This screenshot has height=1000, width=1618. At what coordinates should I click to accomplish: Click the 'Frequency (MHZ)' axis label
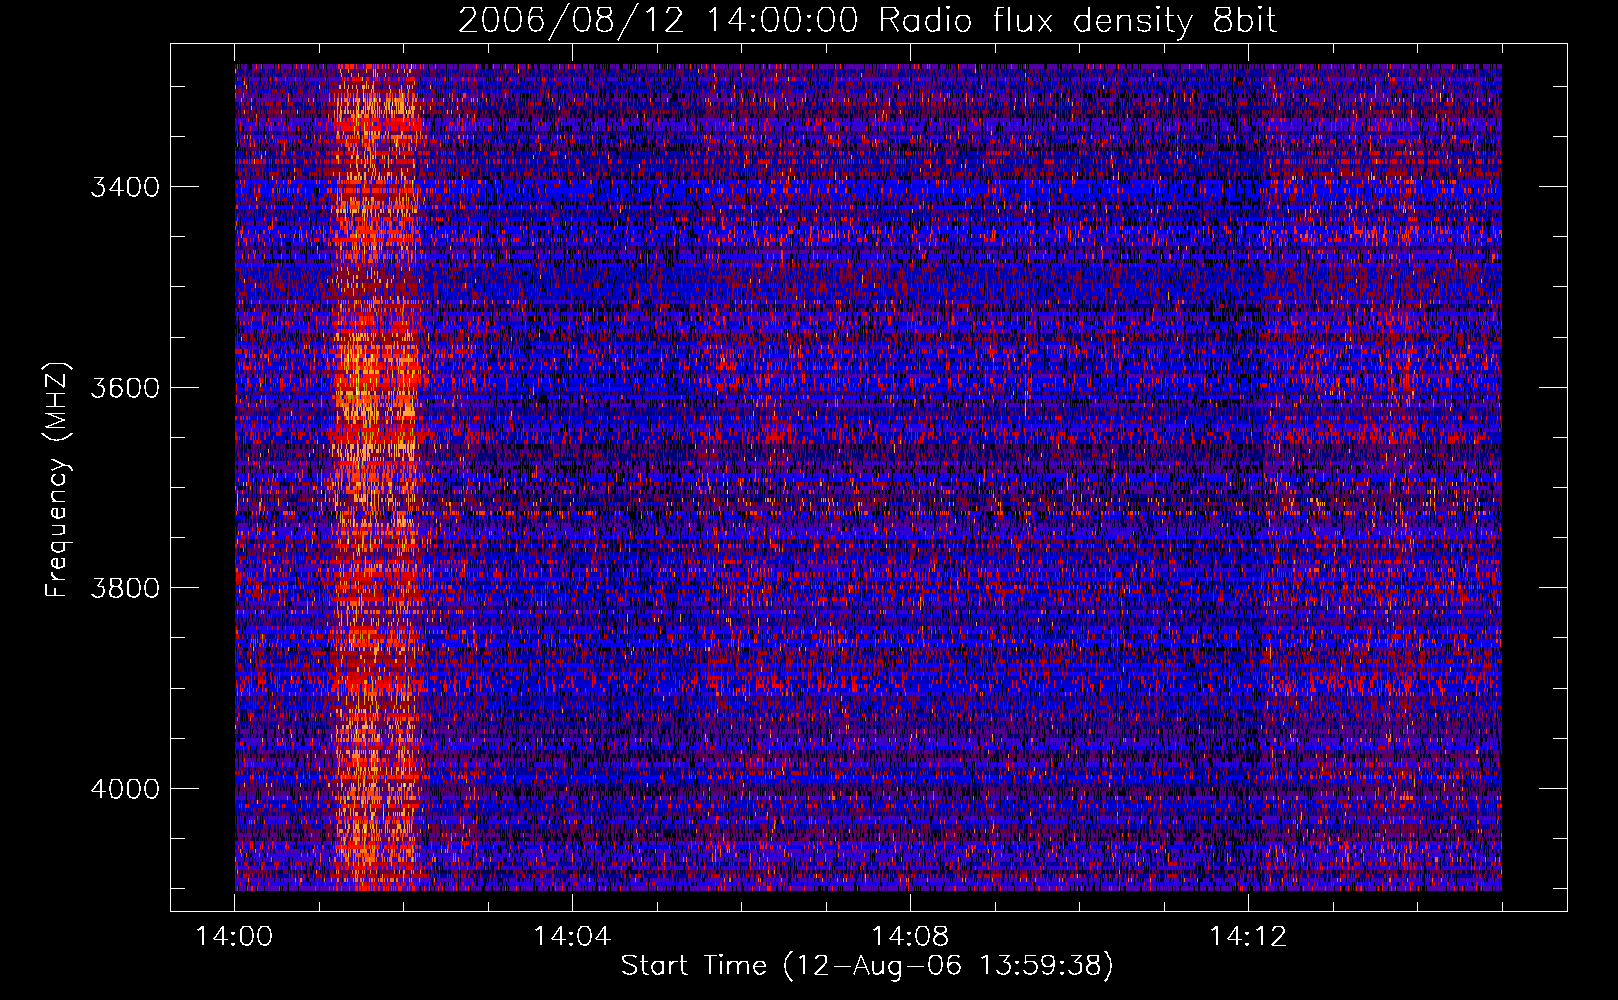58,480
